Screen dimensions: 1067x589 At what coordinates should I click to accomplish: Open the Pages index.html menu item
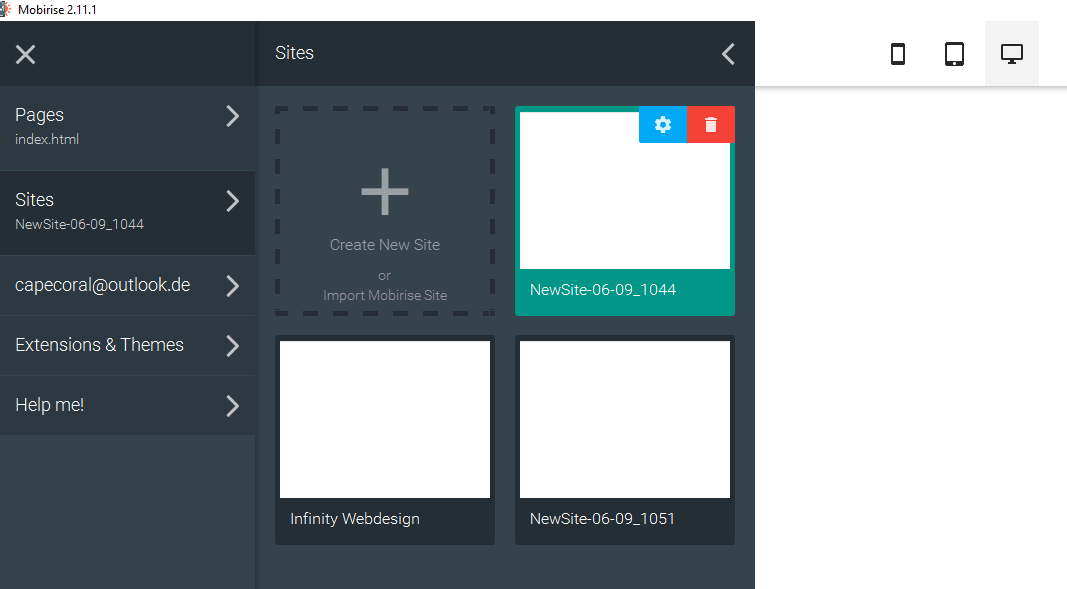100,126
